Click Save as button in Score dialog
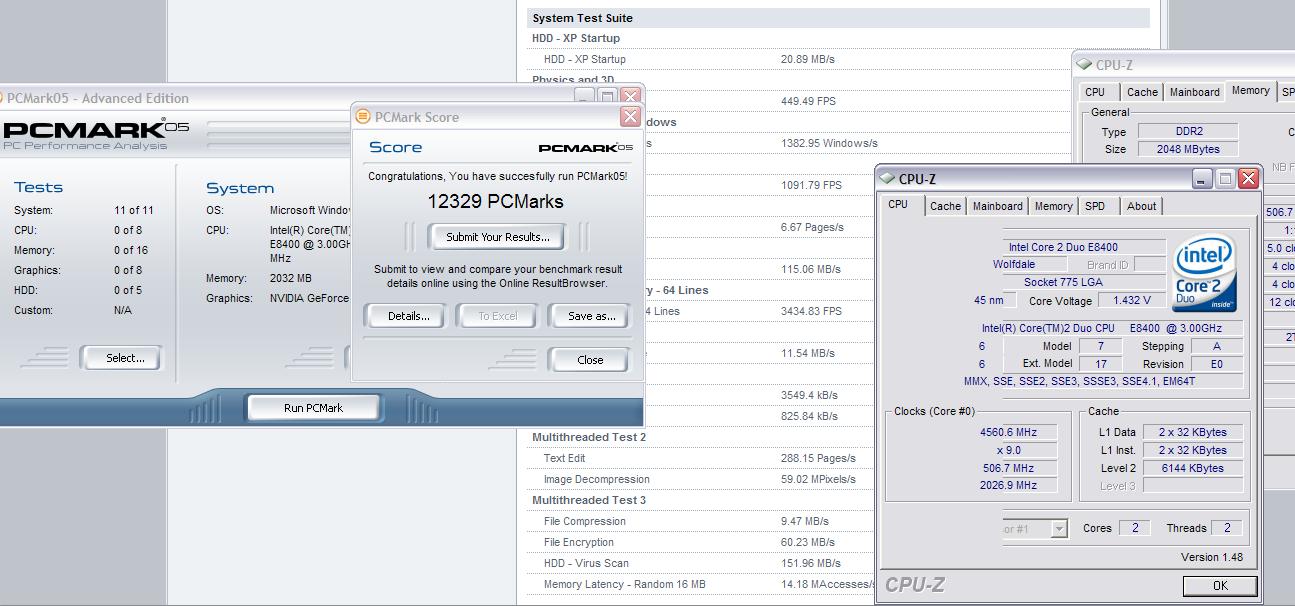 (x=591, y=316)
